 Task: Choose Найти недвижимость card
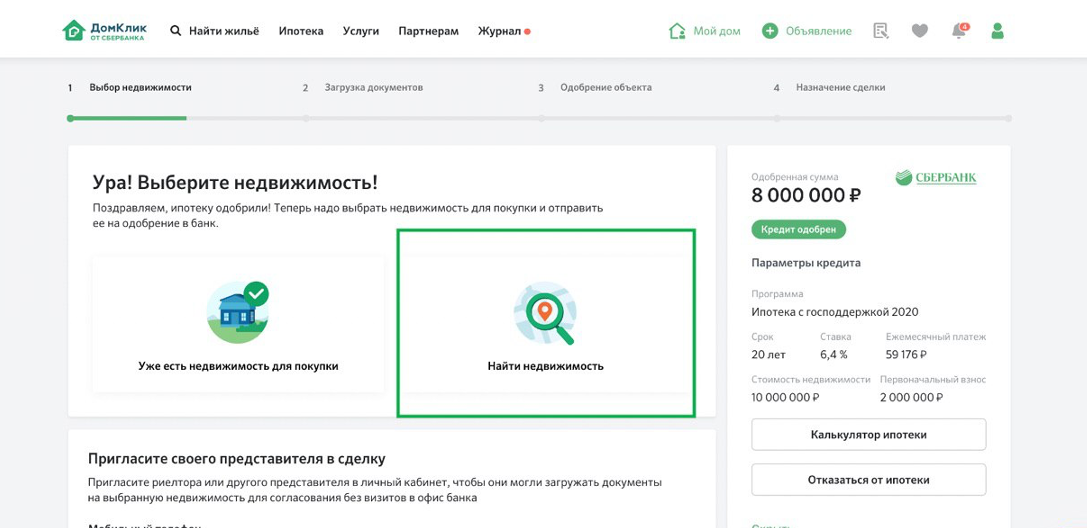(546, 324)
